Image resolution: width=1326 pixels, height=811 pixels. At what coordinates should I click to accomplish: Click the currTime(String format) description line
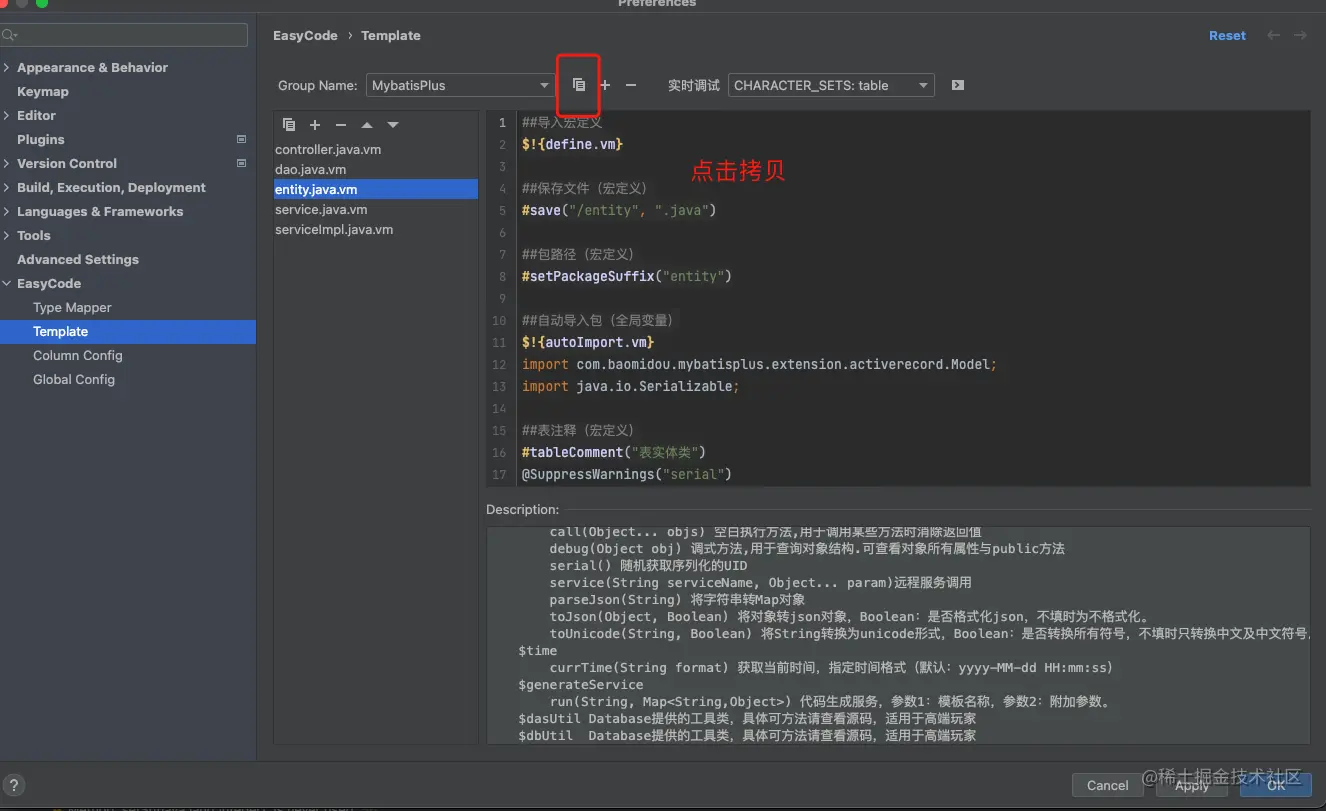pyautogui.click(x=831, y=667)
